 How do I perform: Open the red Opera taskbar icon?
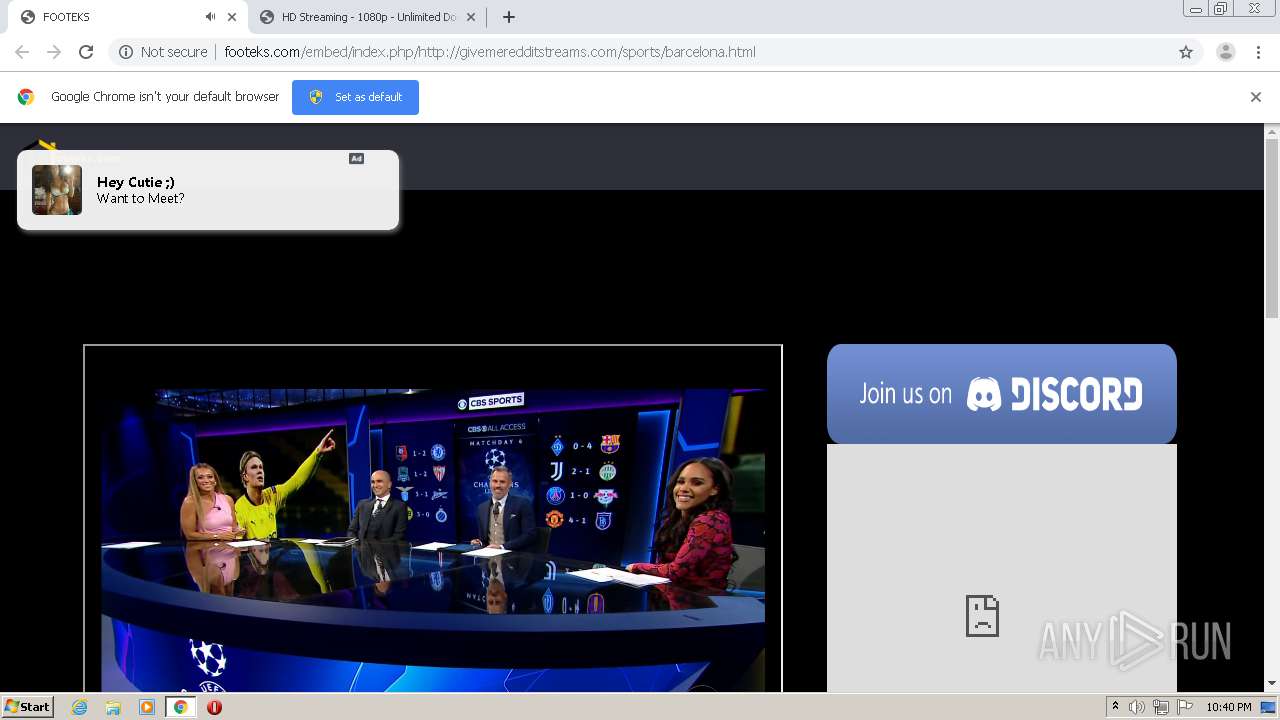point(214,707)
